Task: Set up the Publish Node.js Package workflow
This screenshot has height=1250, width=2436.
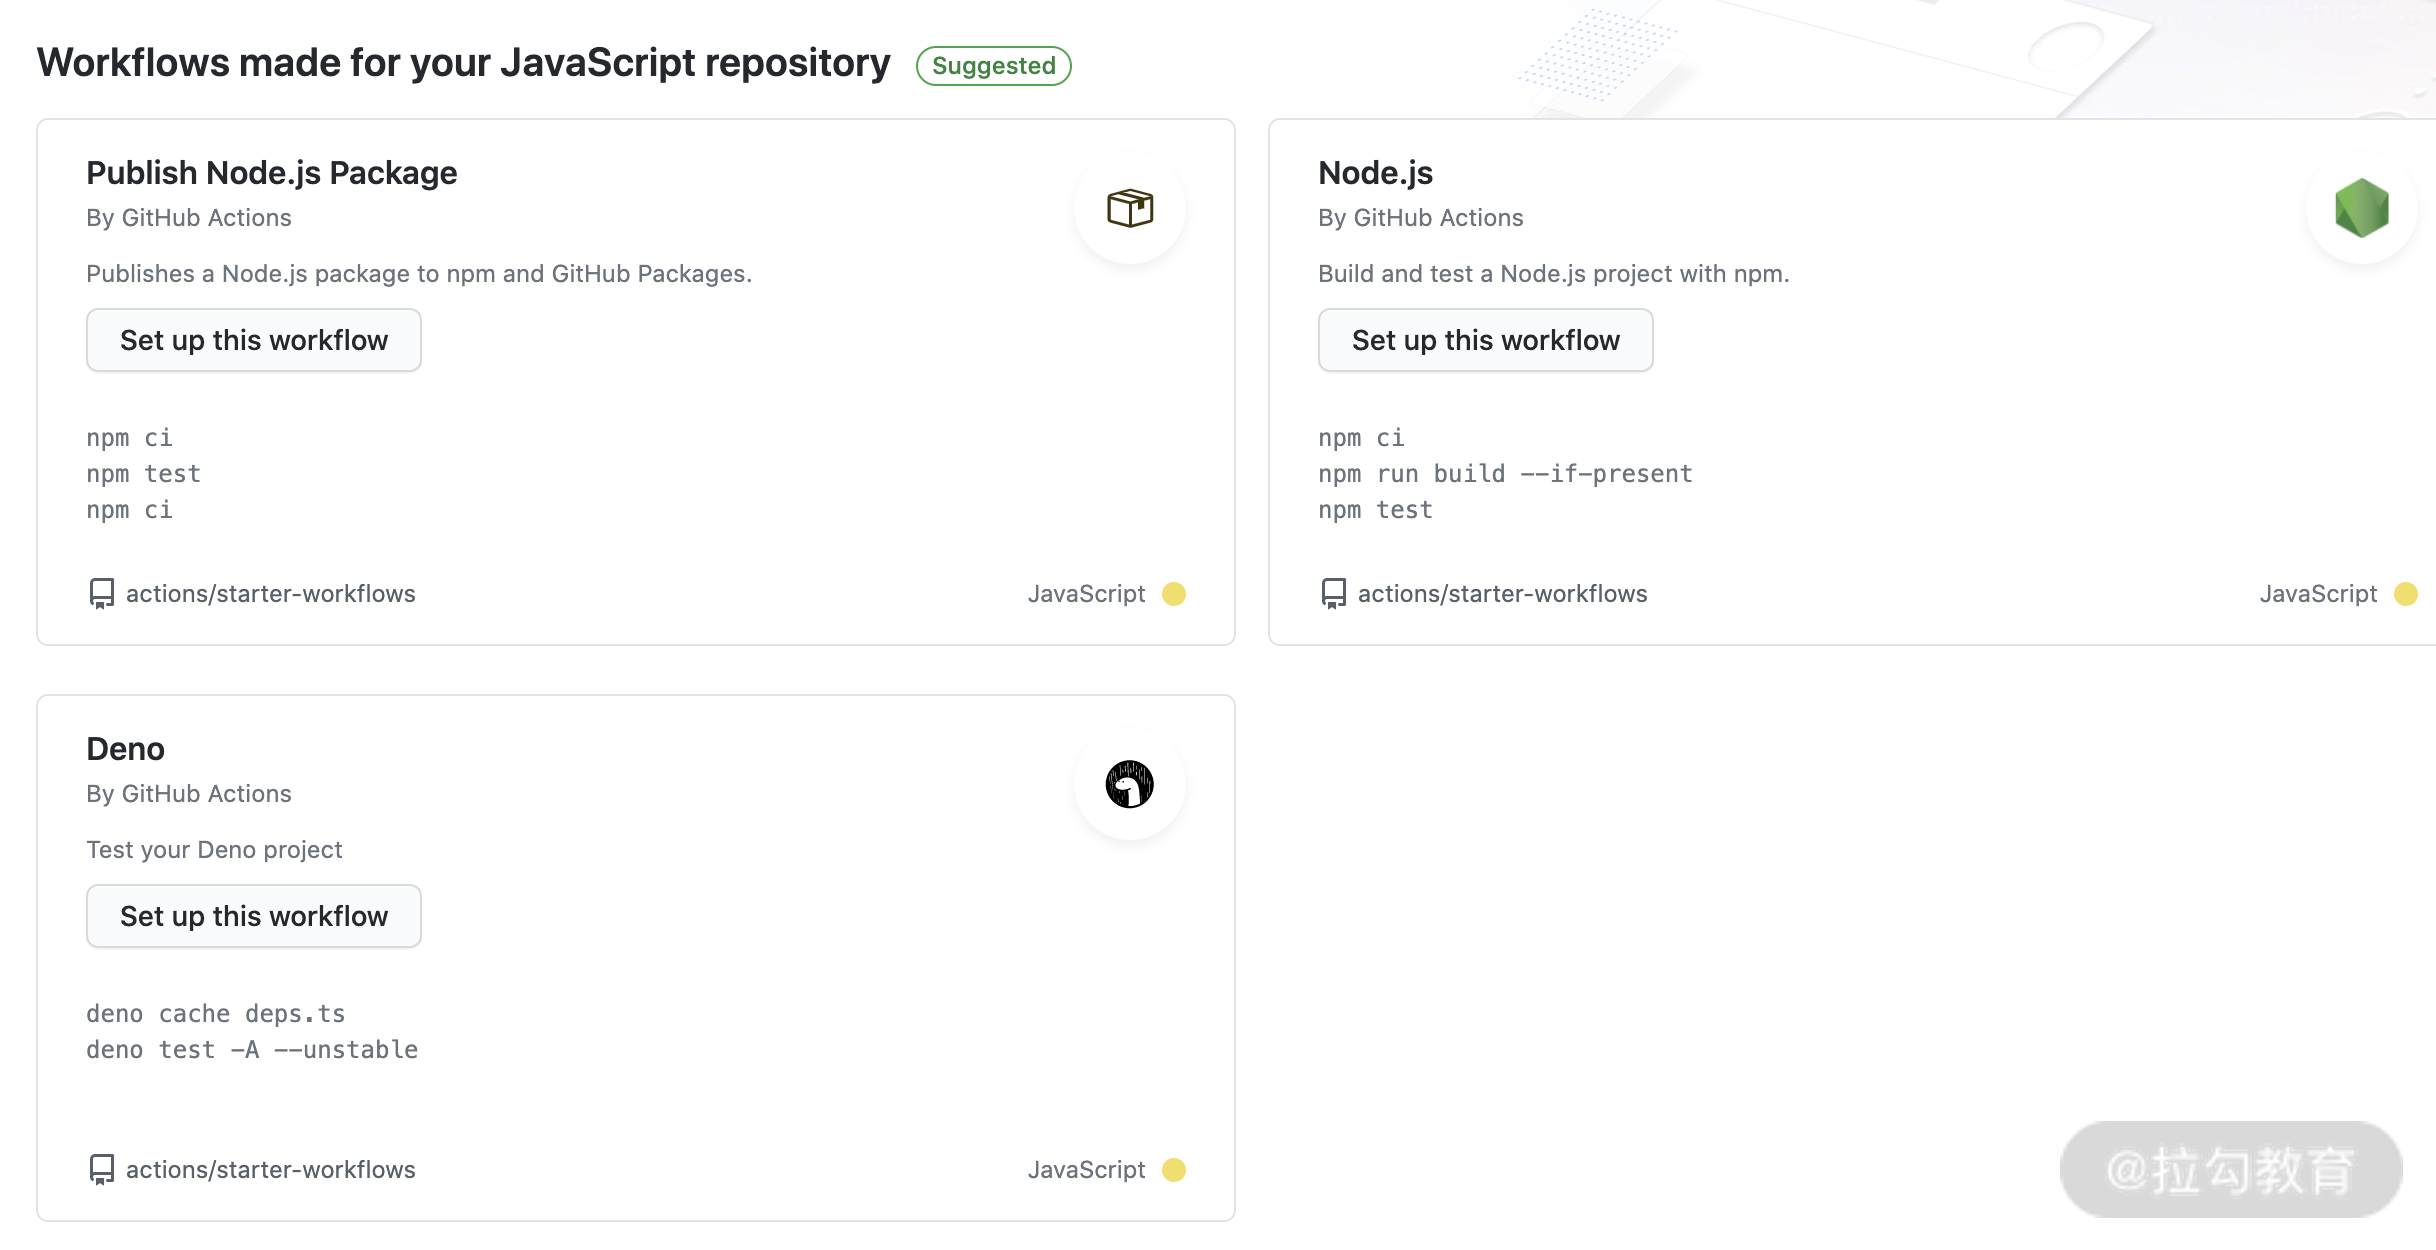Action: [x=254, y=340]
